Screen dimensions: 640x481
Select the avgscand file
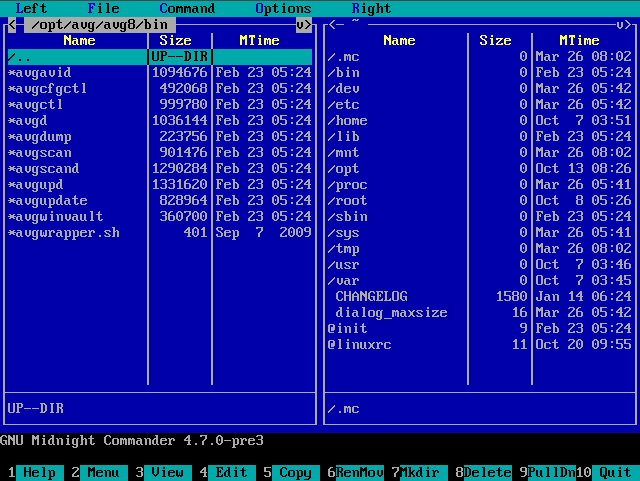point(160,169)
